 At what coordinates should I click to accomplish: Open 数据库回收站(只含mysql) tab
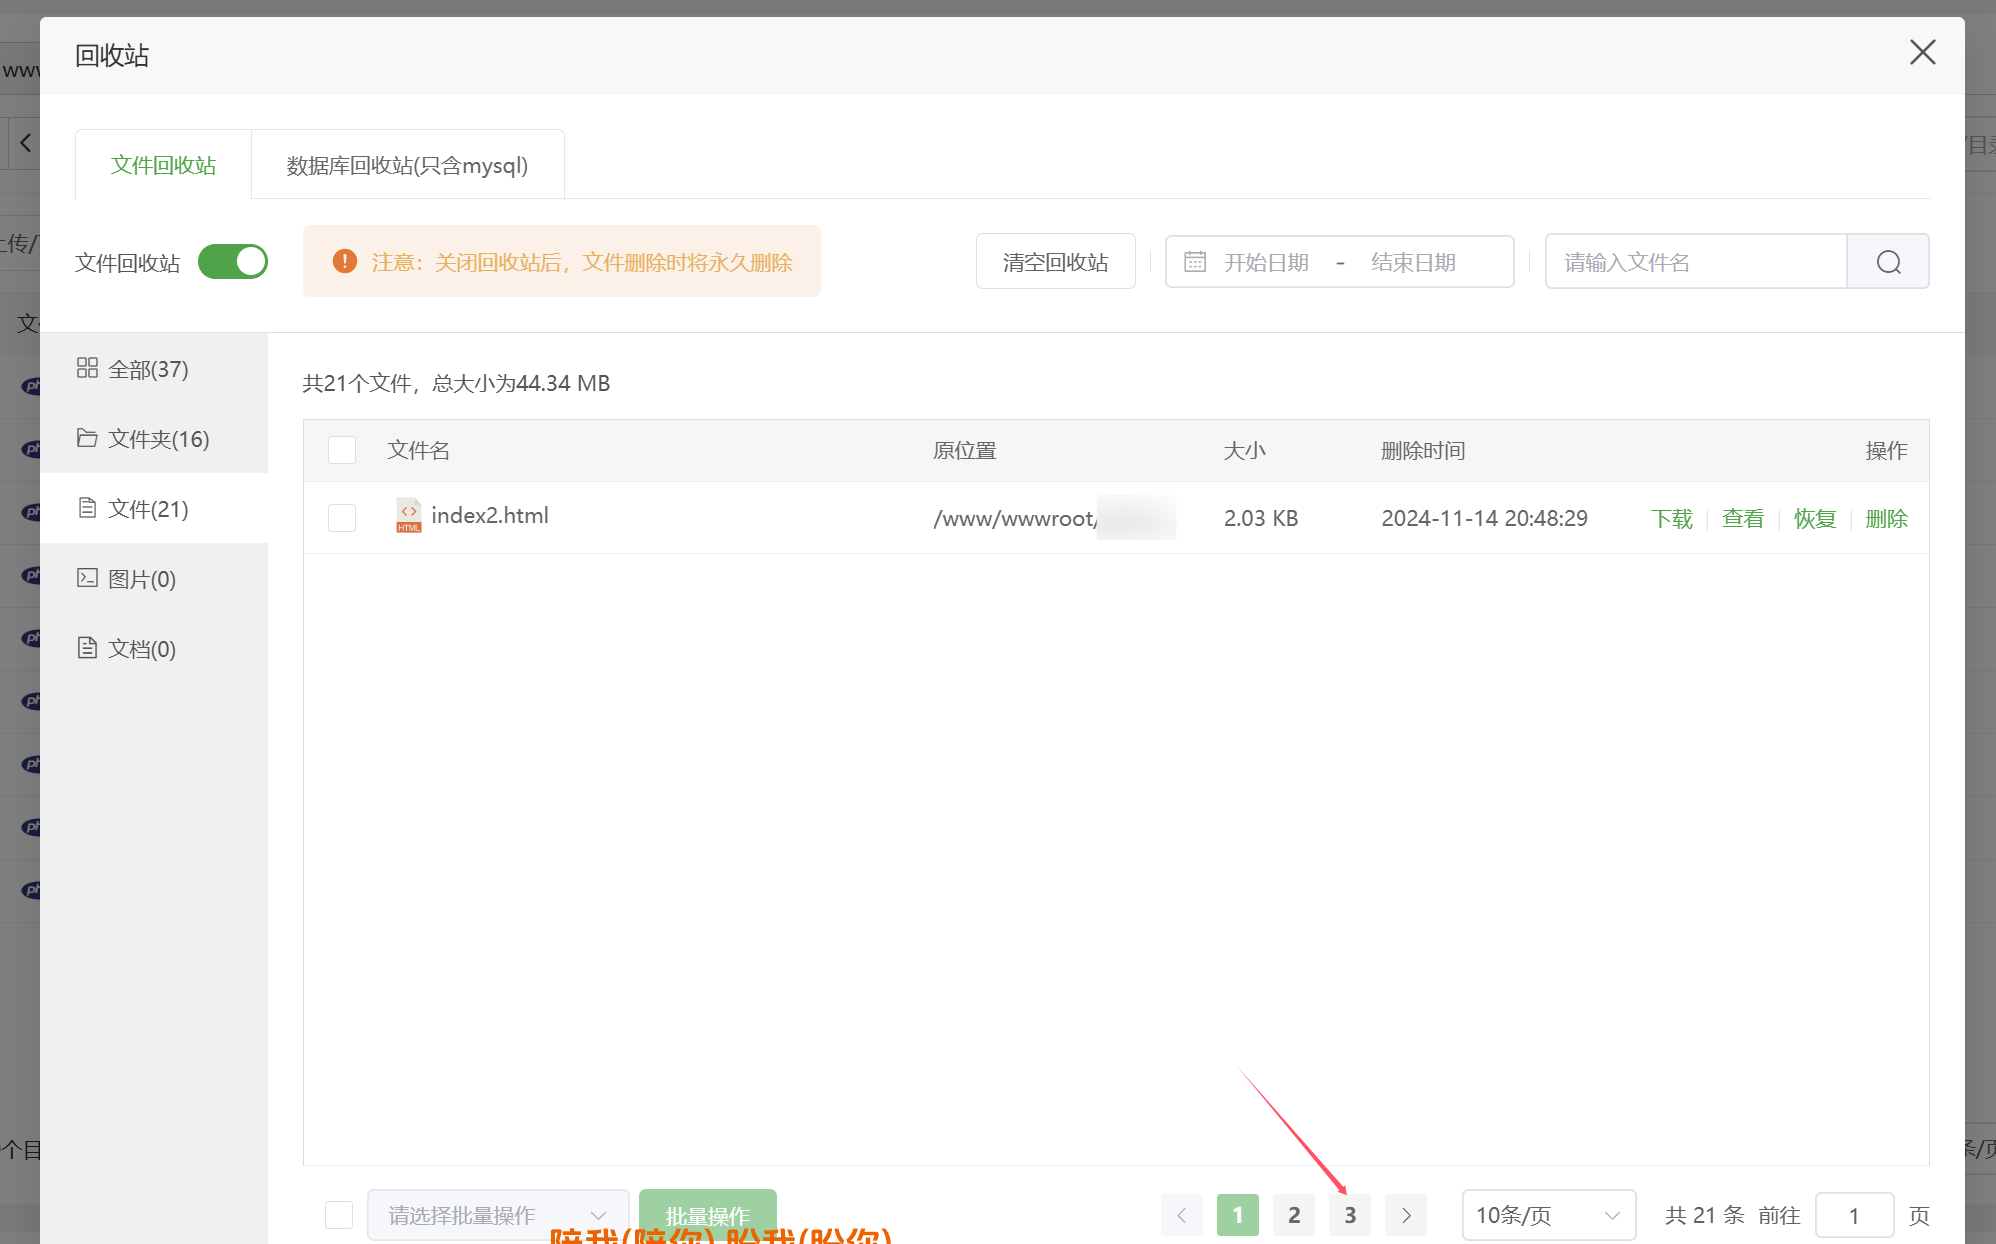(407, 165)
